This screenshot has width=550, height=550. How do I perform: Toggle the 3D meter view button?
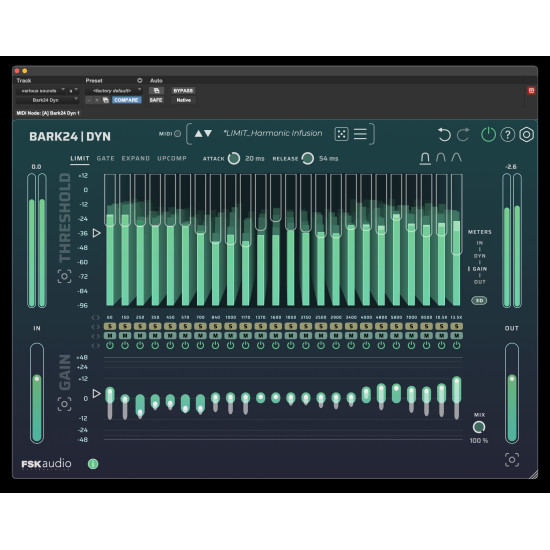coord(479,301)
